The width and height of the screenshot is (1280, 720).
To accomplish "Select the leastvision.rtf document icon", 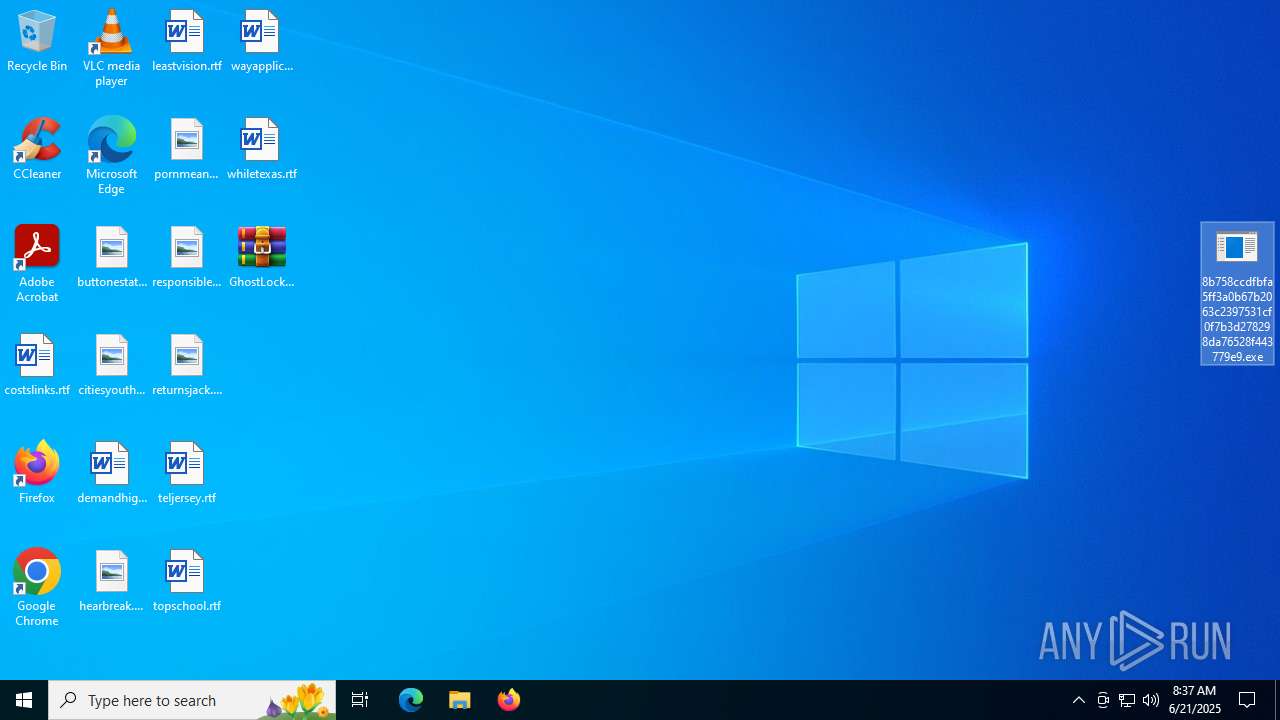I will click(x=186, y=41).
